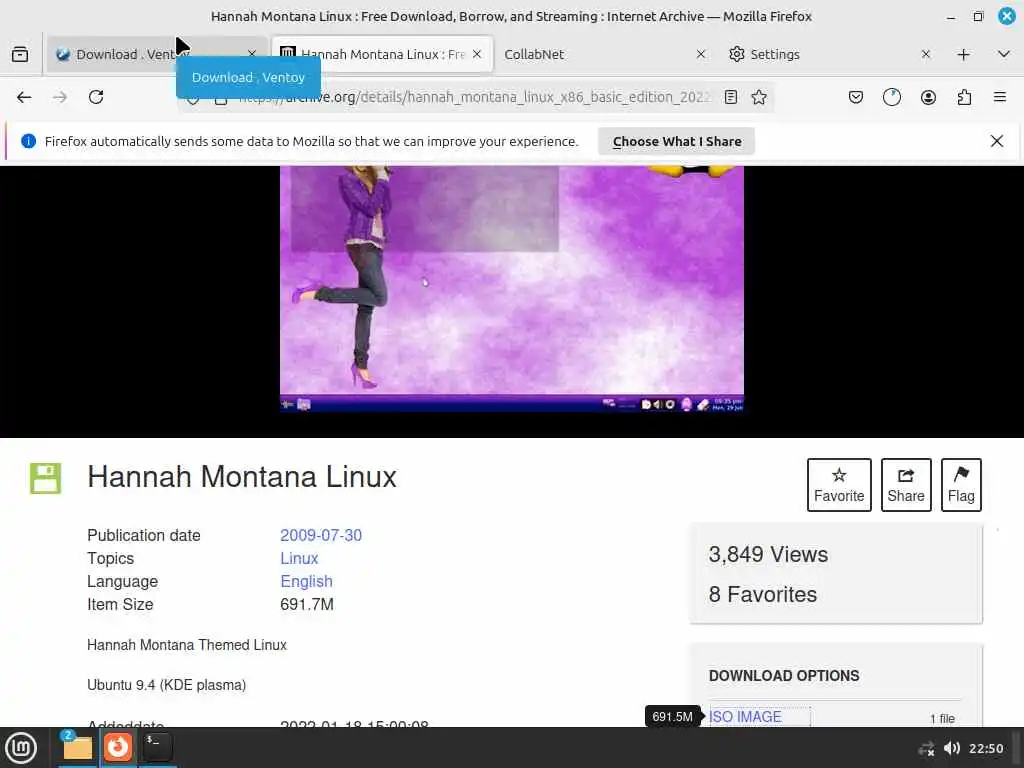Close the Settings tab

(925, 54)
